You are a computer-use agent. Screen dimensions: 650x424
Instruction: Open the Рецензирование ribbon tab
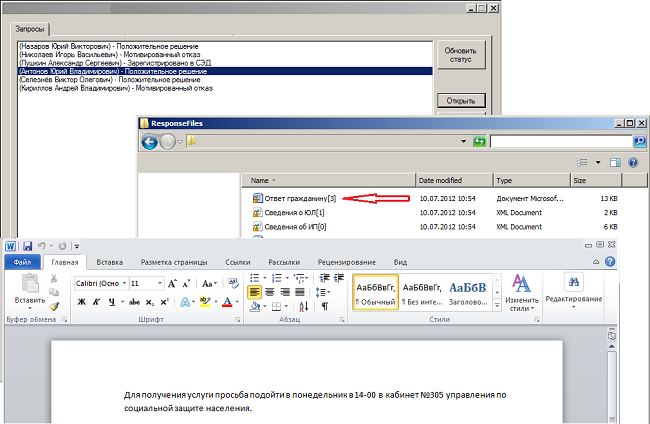pos(347,262)
